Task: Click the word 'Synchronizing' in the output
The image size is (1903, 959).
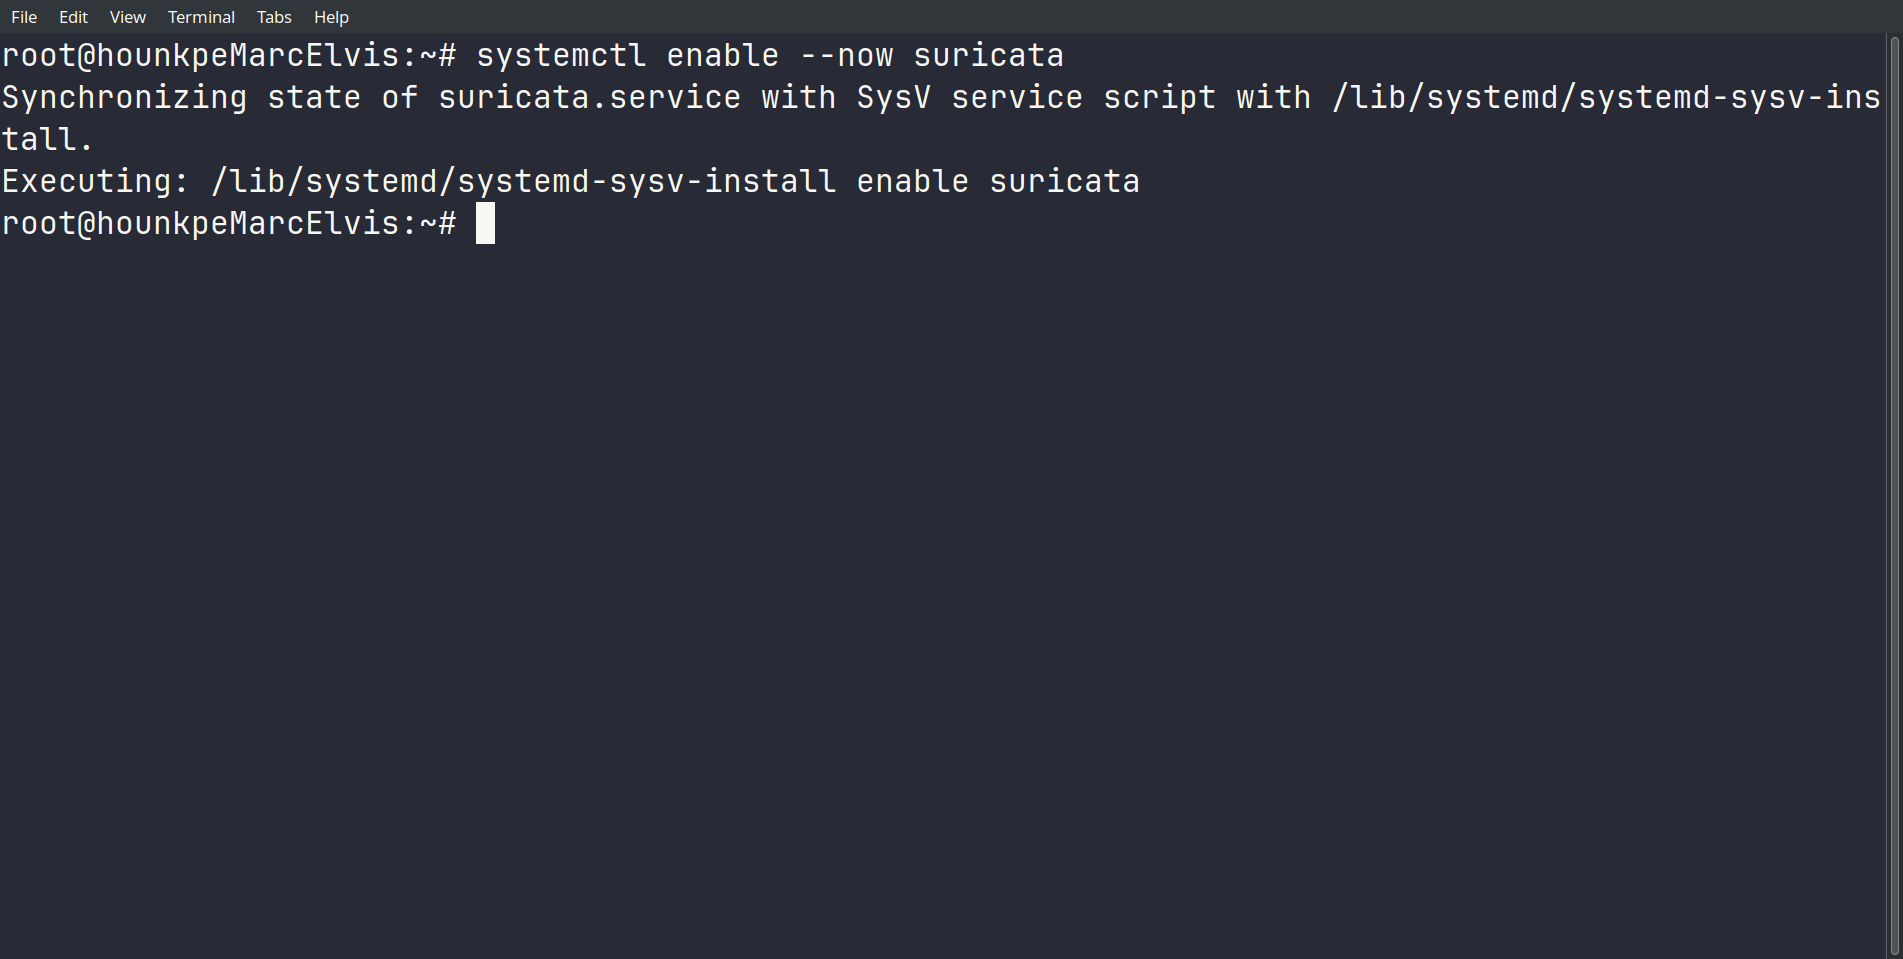Action: point(124,98)
